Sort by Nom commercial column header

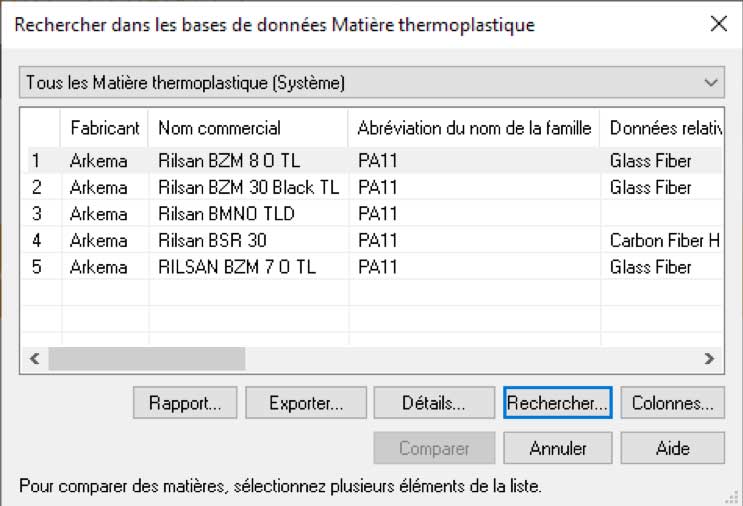pos(247,128)
